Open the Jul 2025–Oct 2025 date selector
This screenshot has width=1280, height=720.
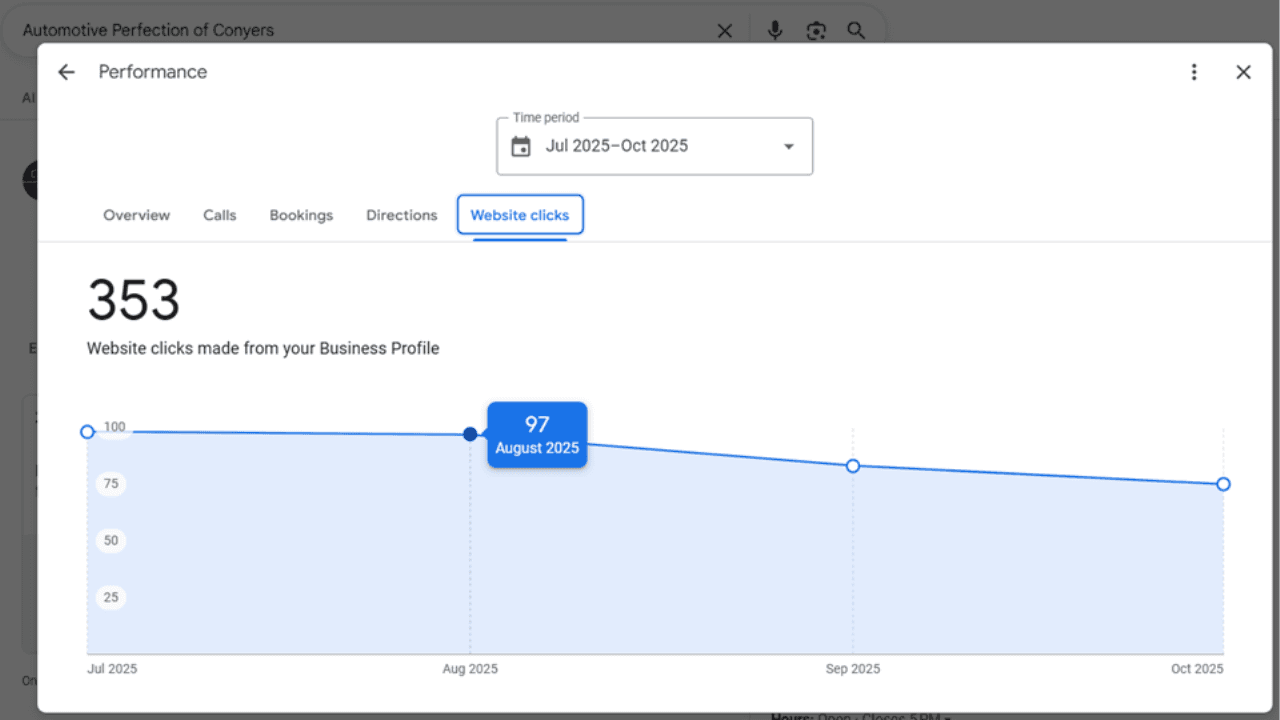[x=617, y=146]
